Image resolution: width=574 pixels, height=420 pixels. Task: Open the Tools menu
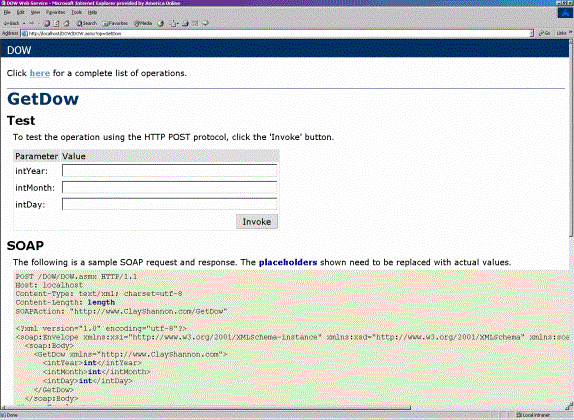pos(77,12)
